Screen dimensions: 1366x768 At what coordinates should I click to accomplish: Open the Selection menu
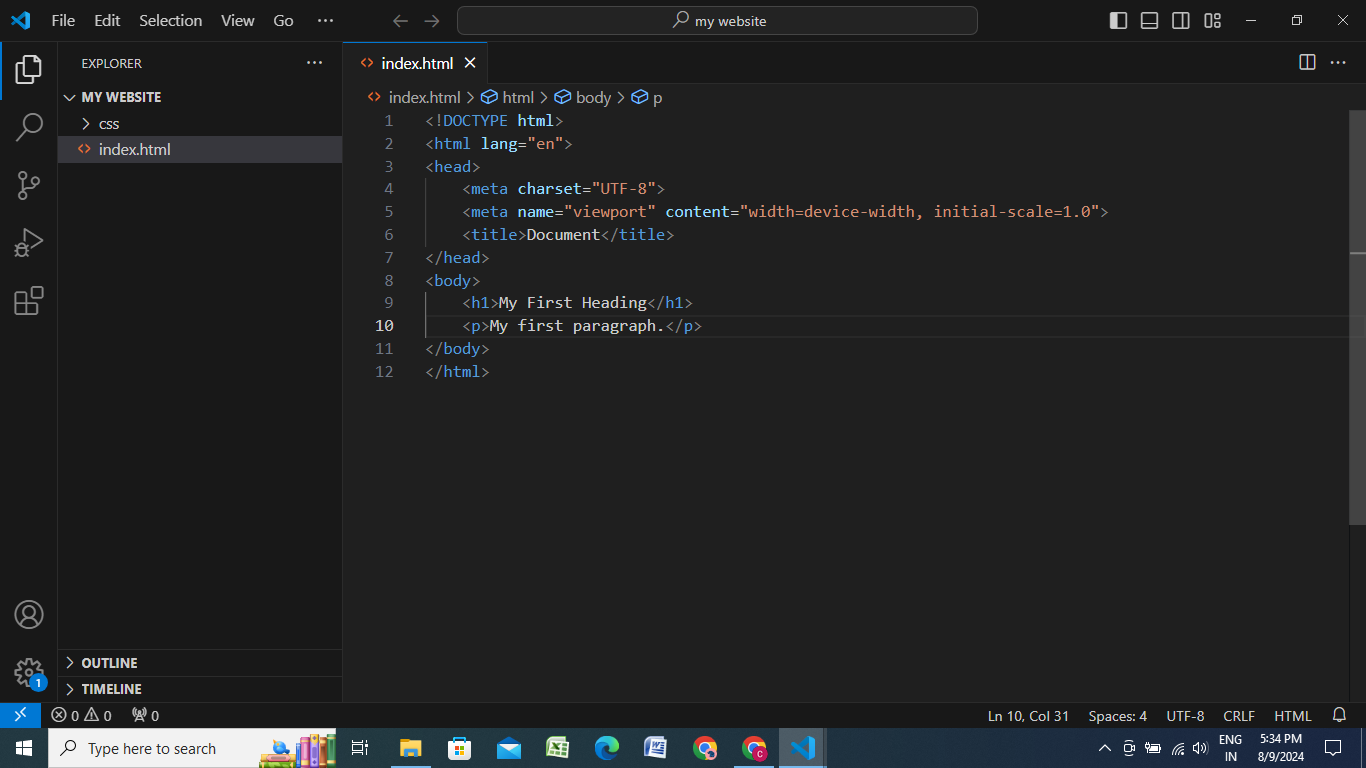tap(171, 20)
